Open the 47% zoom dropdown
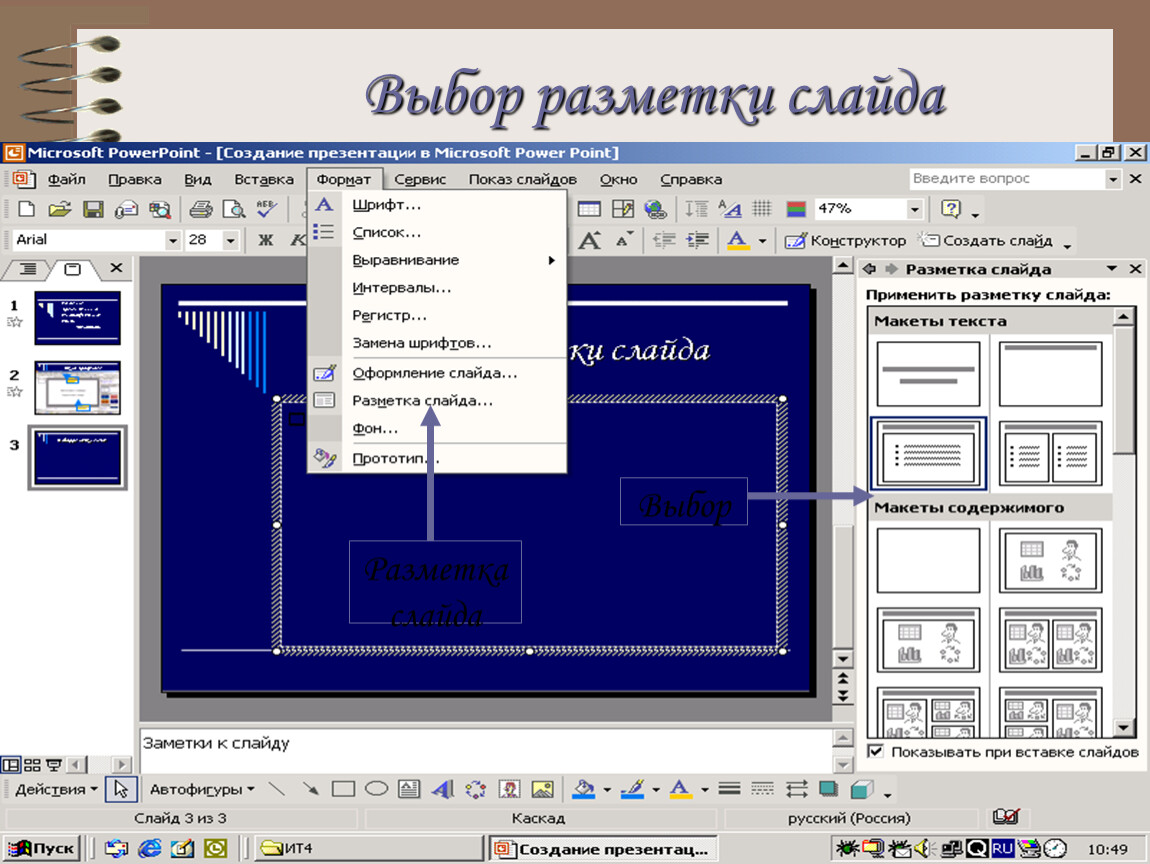The width and height of the screenshot is (1150, 864). pyautogui.click(x=915, y=209)
